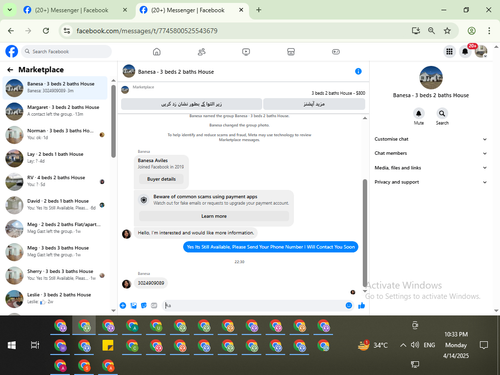
Task: Go back from Marketplace chat list
Action: point(10,70)
